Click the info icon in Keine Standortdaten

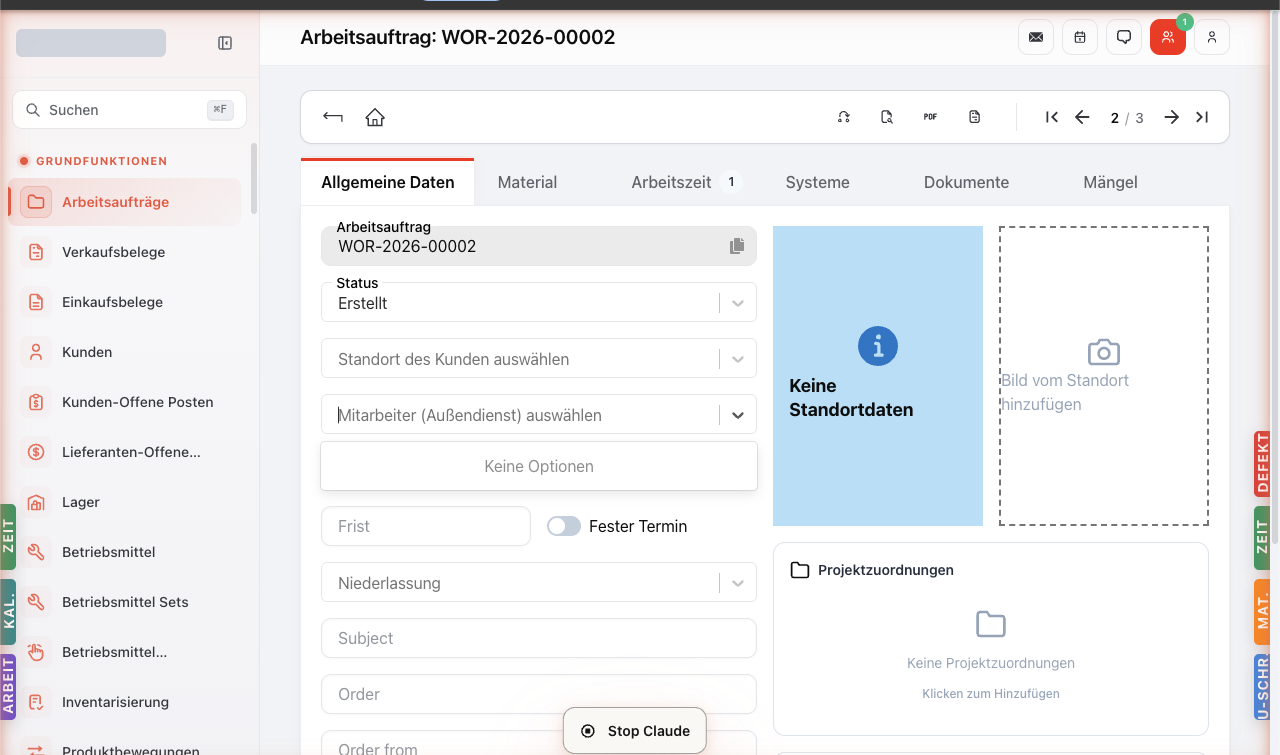coord(878,346)
